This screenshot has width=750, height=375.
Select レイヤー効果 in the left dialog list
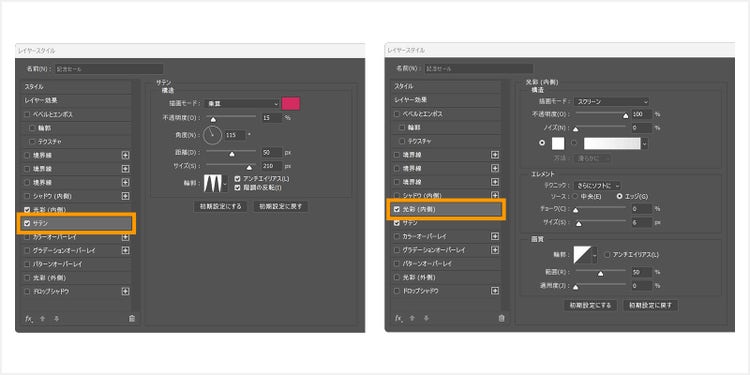coord(77,100)
